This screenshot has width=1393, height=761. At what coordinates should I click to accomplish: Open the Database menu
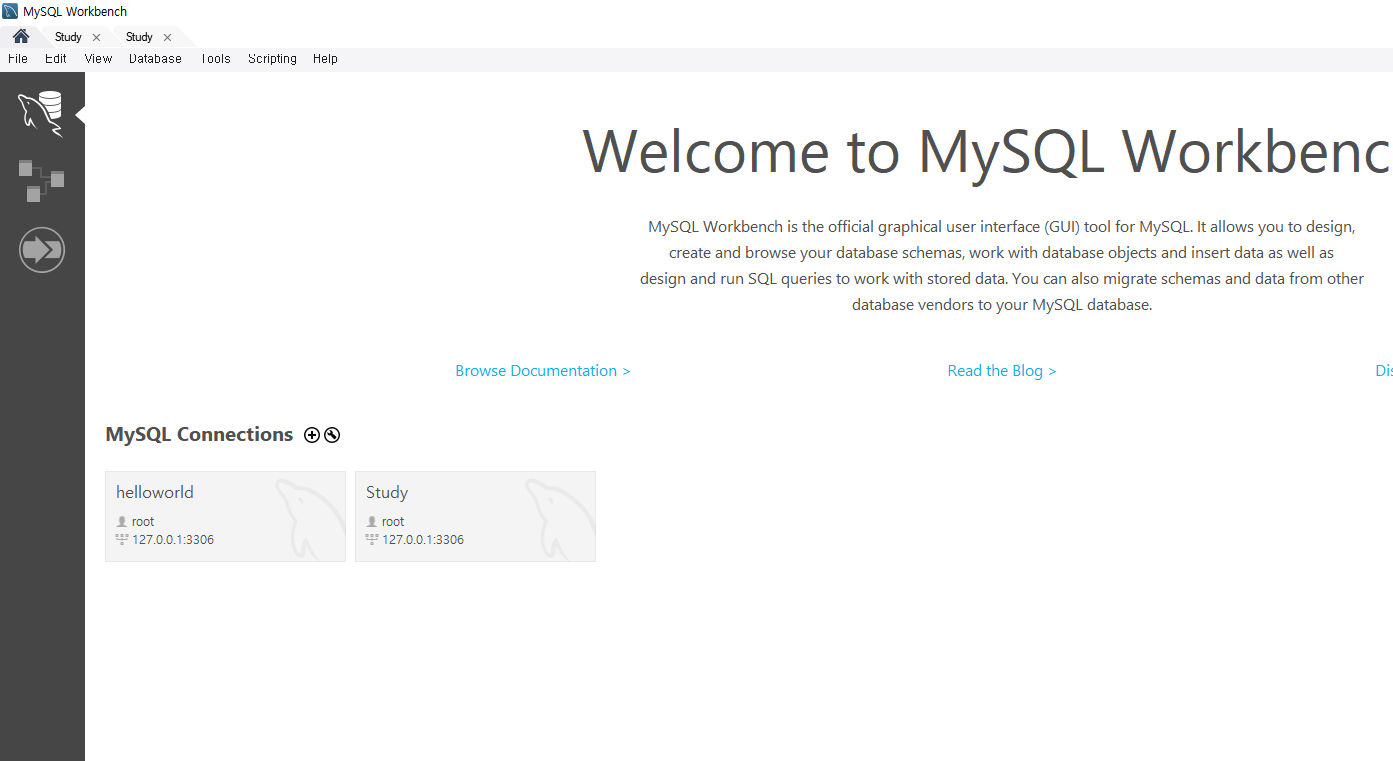[155, 59]
